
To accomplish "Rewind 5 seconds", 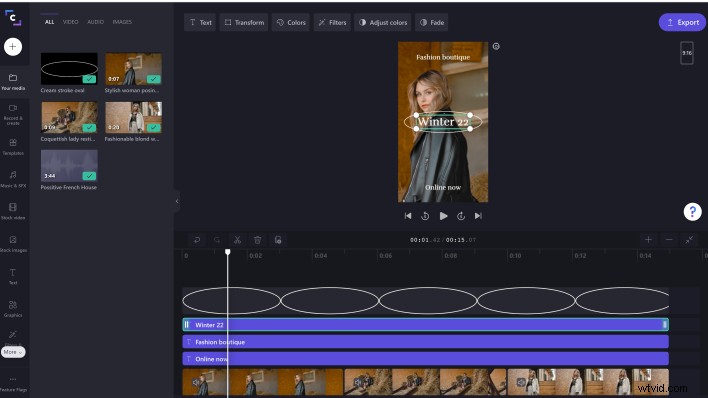I will tap(425, 216).
